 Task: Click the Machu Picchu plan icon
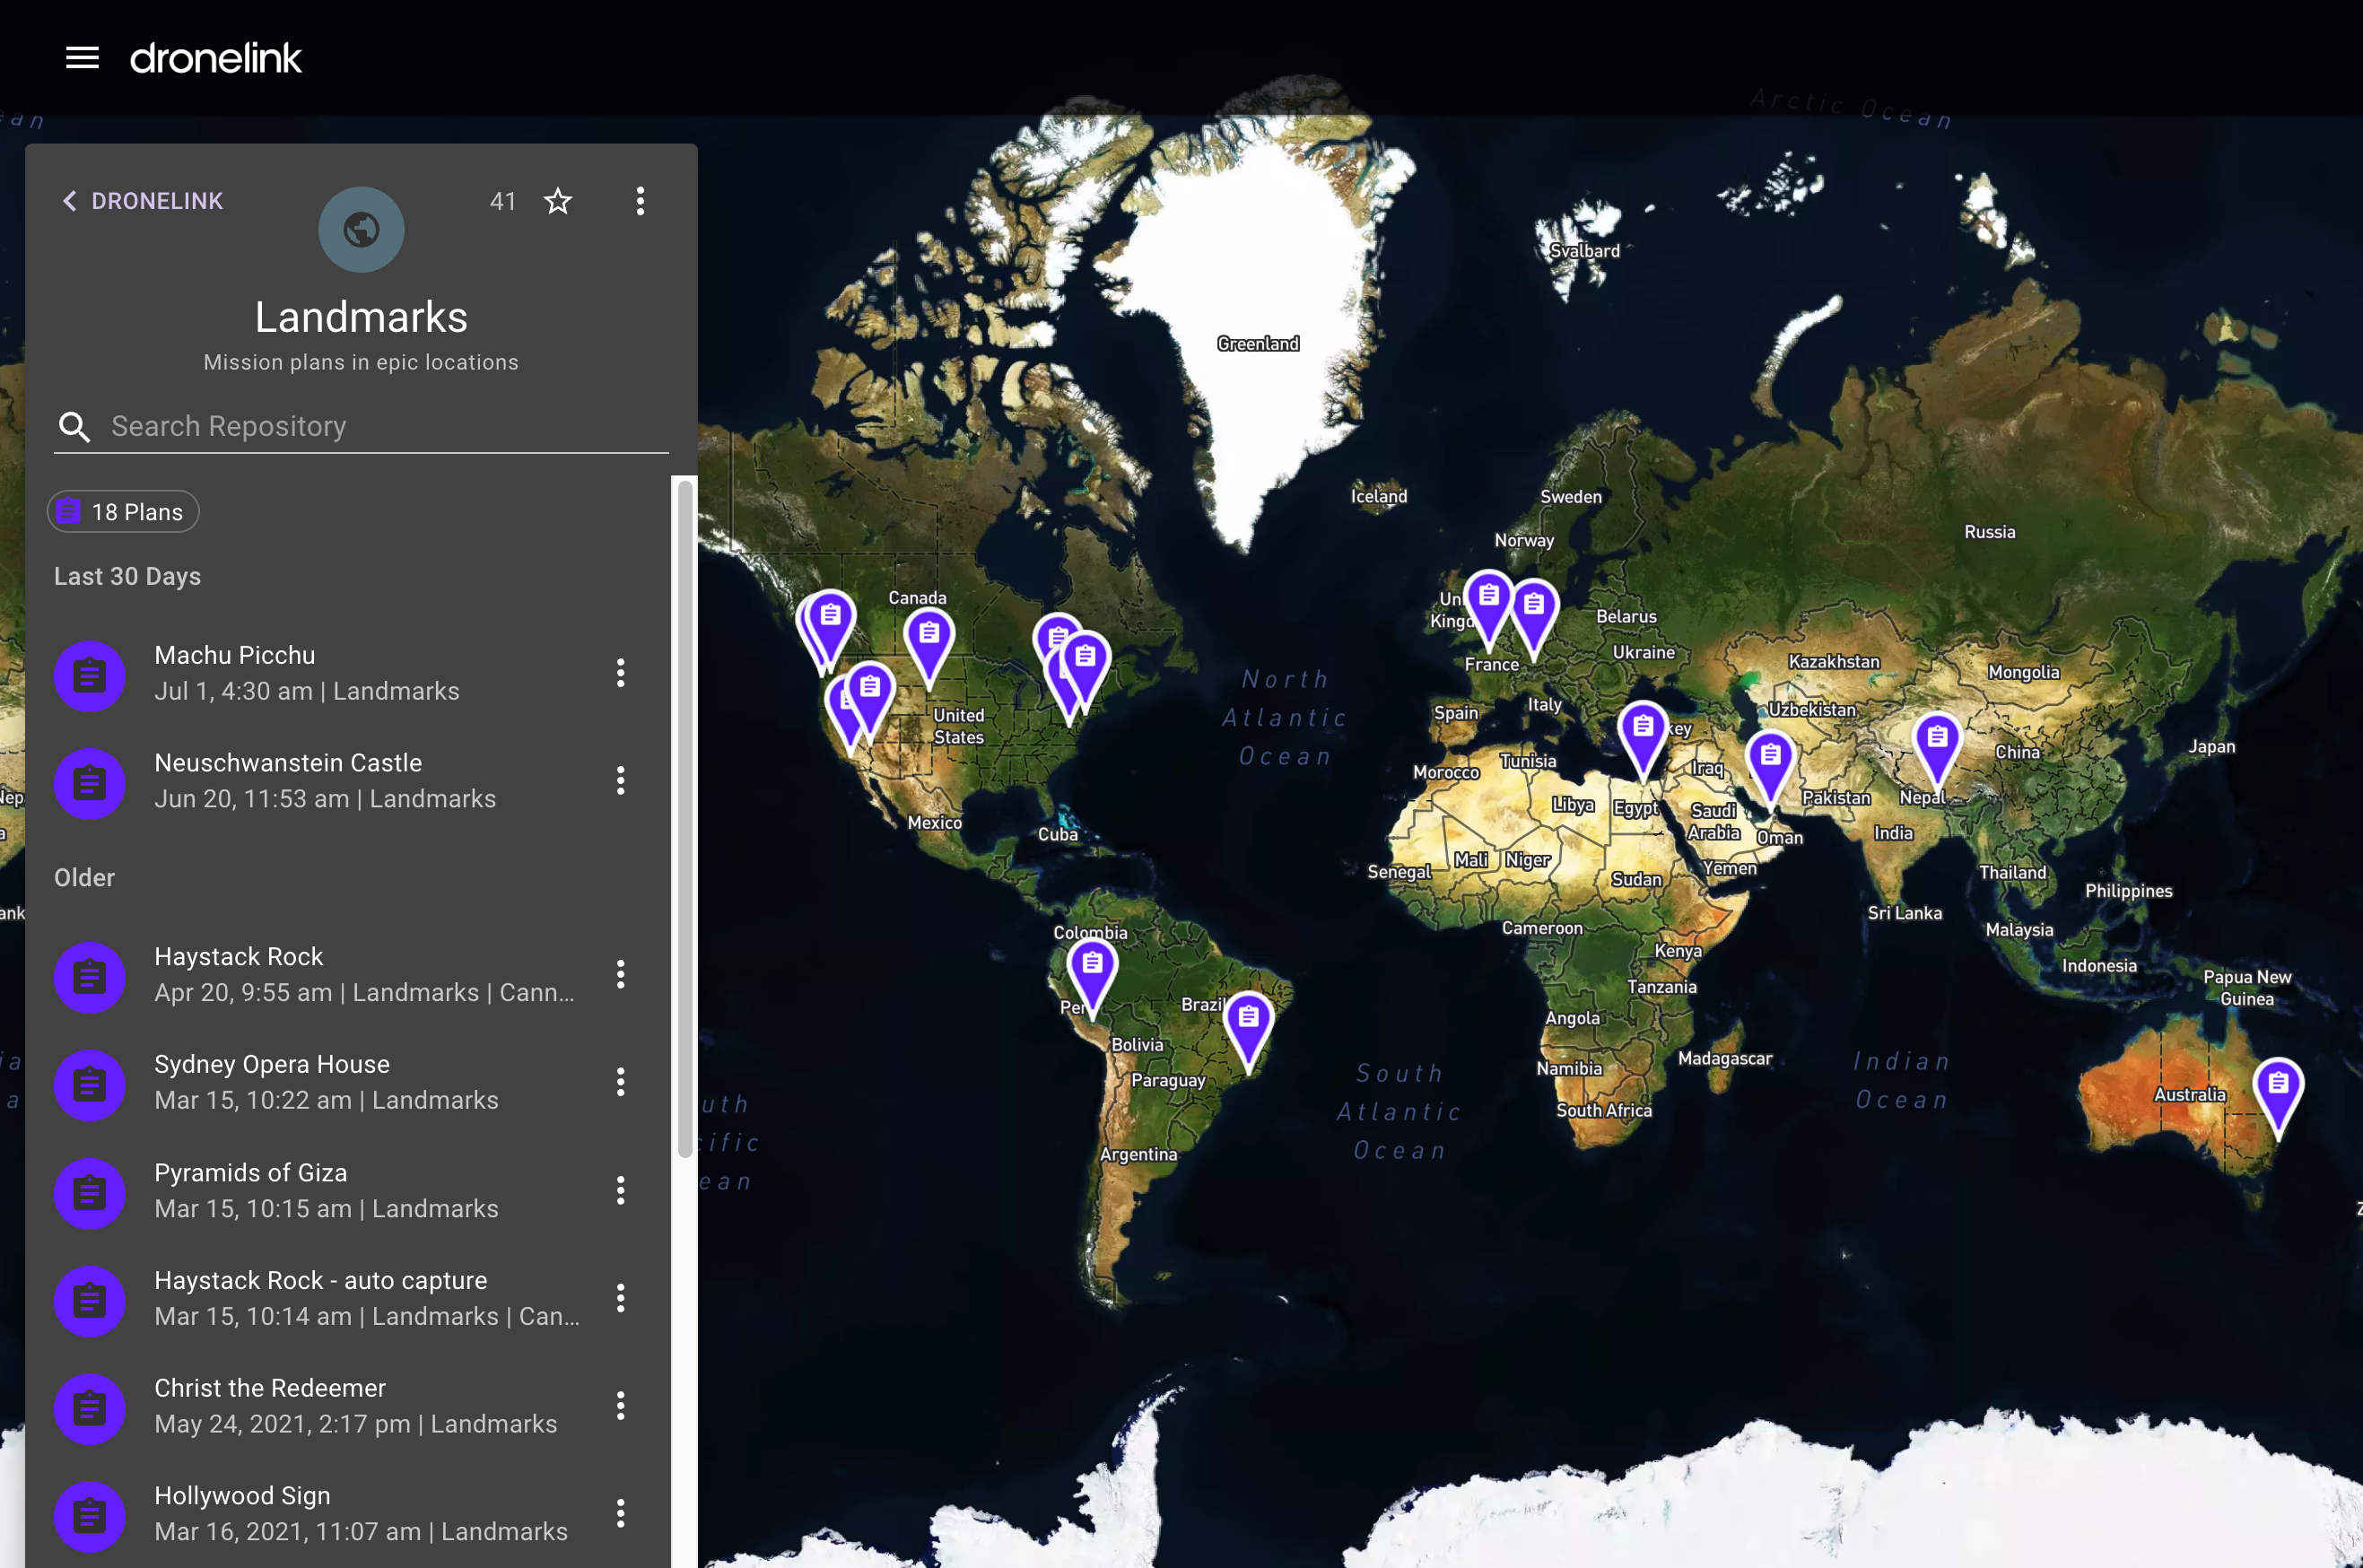click(x=90, y=676)
